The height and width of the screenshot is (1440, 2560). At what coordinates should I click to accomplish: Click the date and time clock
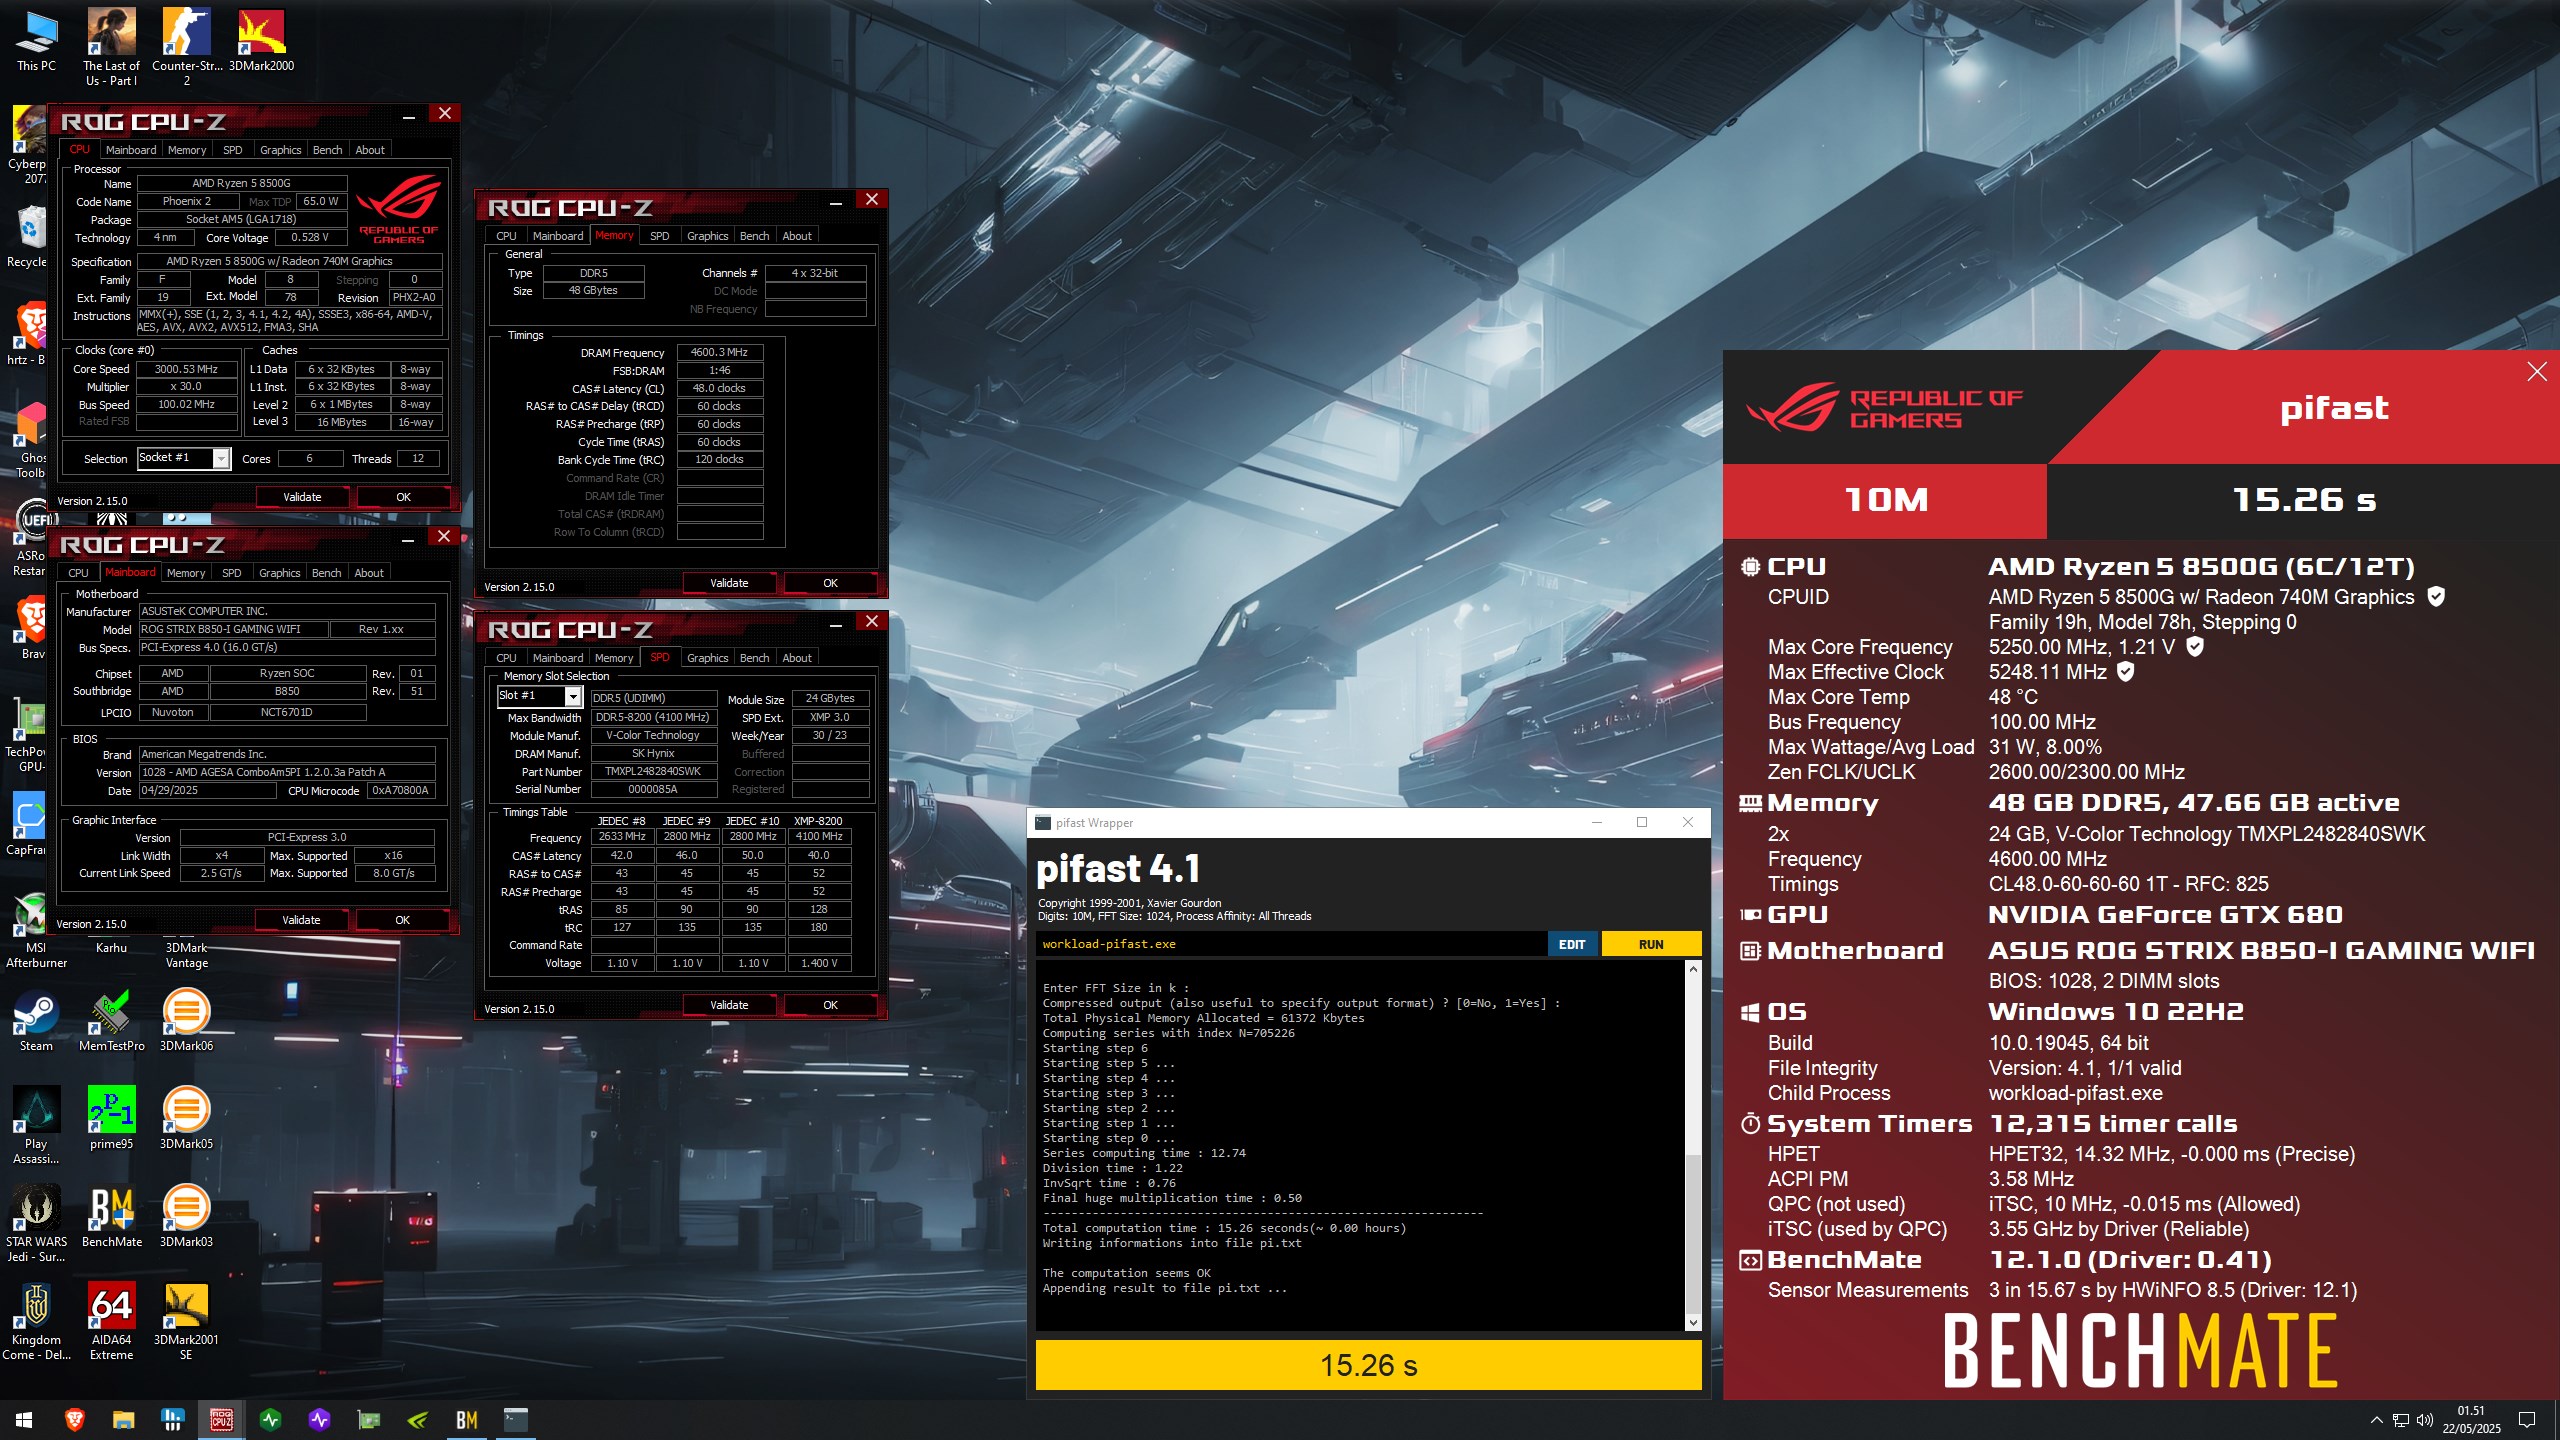[x=2472, y=1420]
